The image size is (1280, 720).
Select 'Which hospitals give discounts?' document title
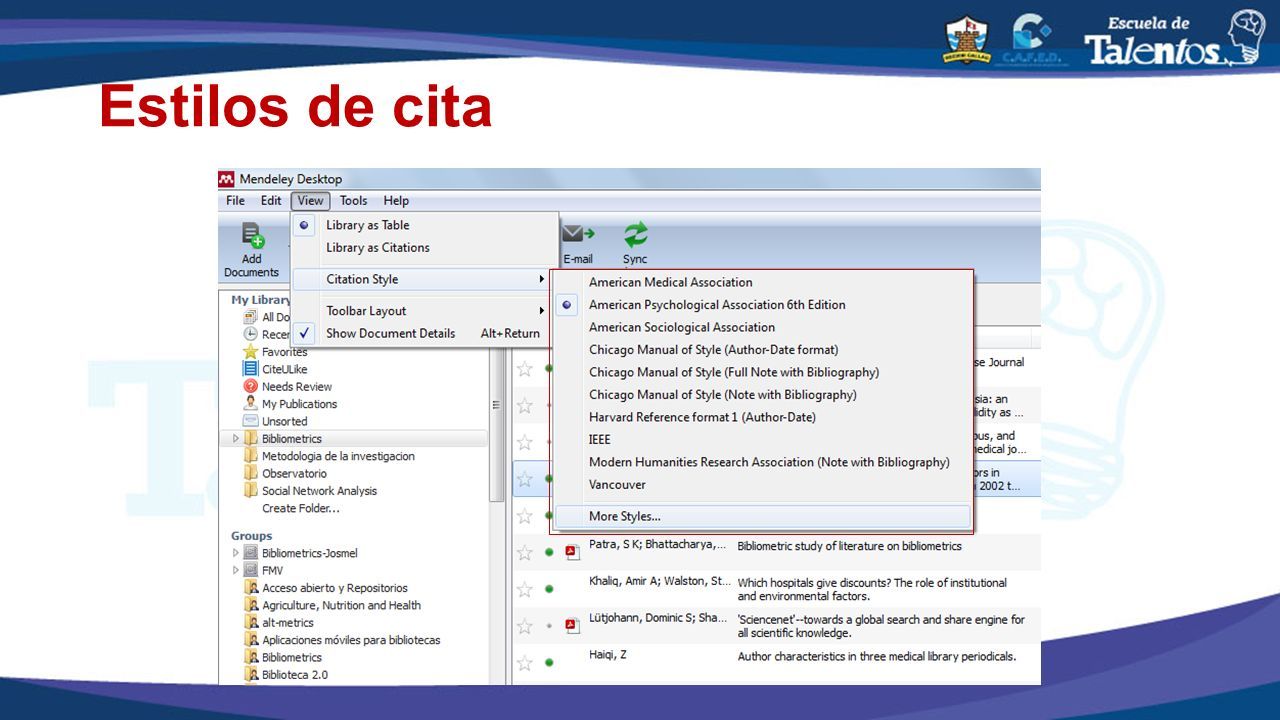[x=872, y=589]
